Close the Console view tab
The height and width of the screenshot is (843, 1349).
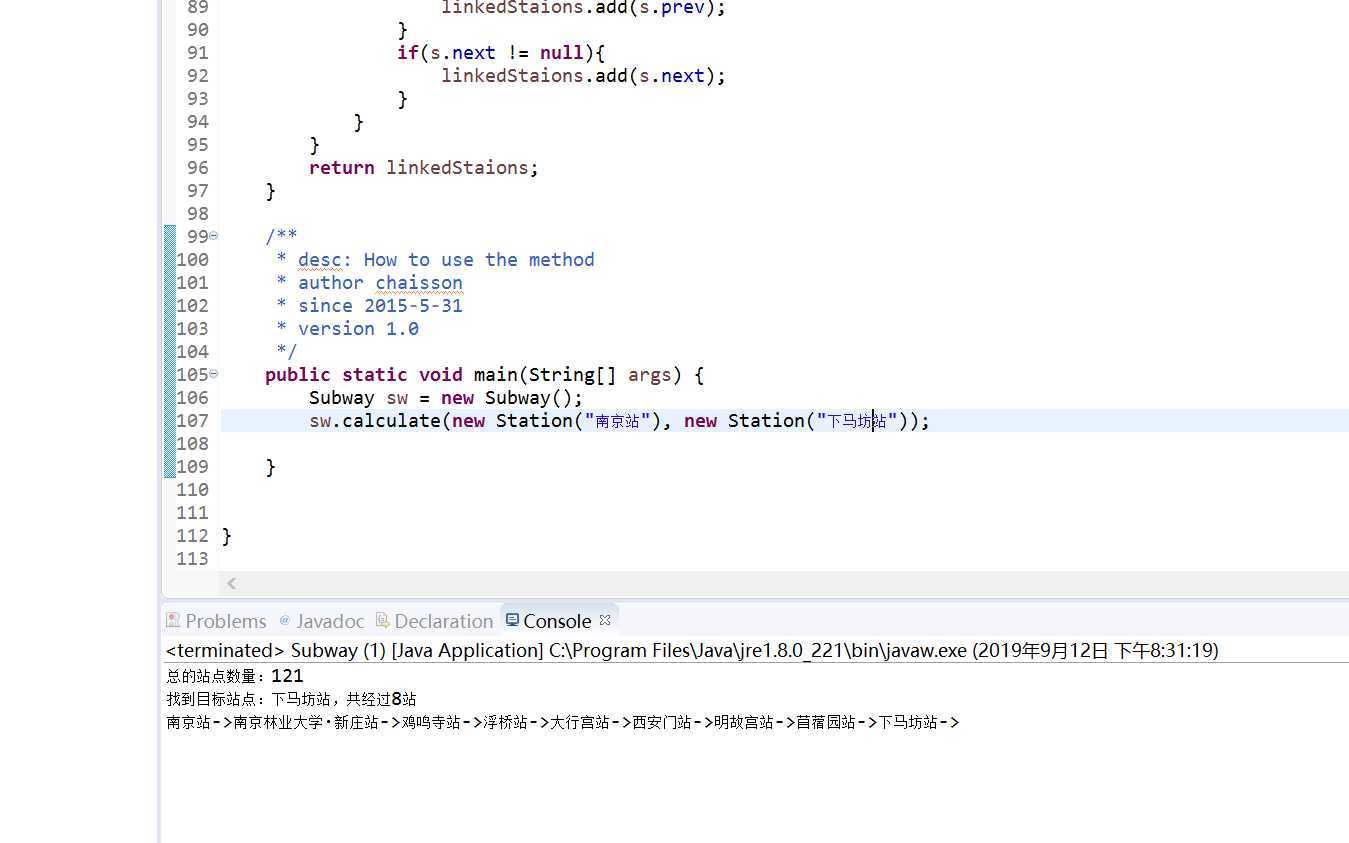pyautogui.click(x=605, y=620)
